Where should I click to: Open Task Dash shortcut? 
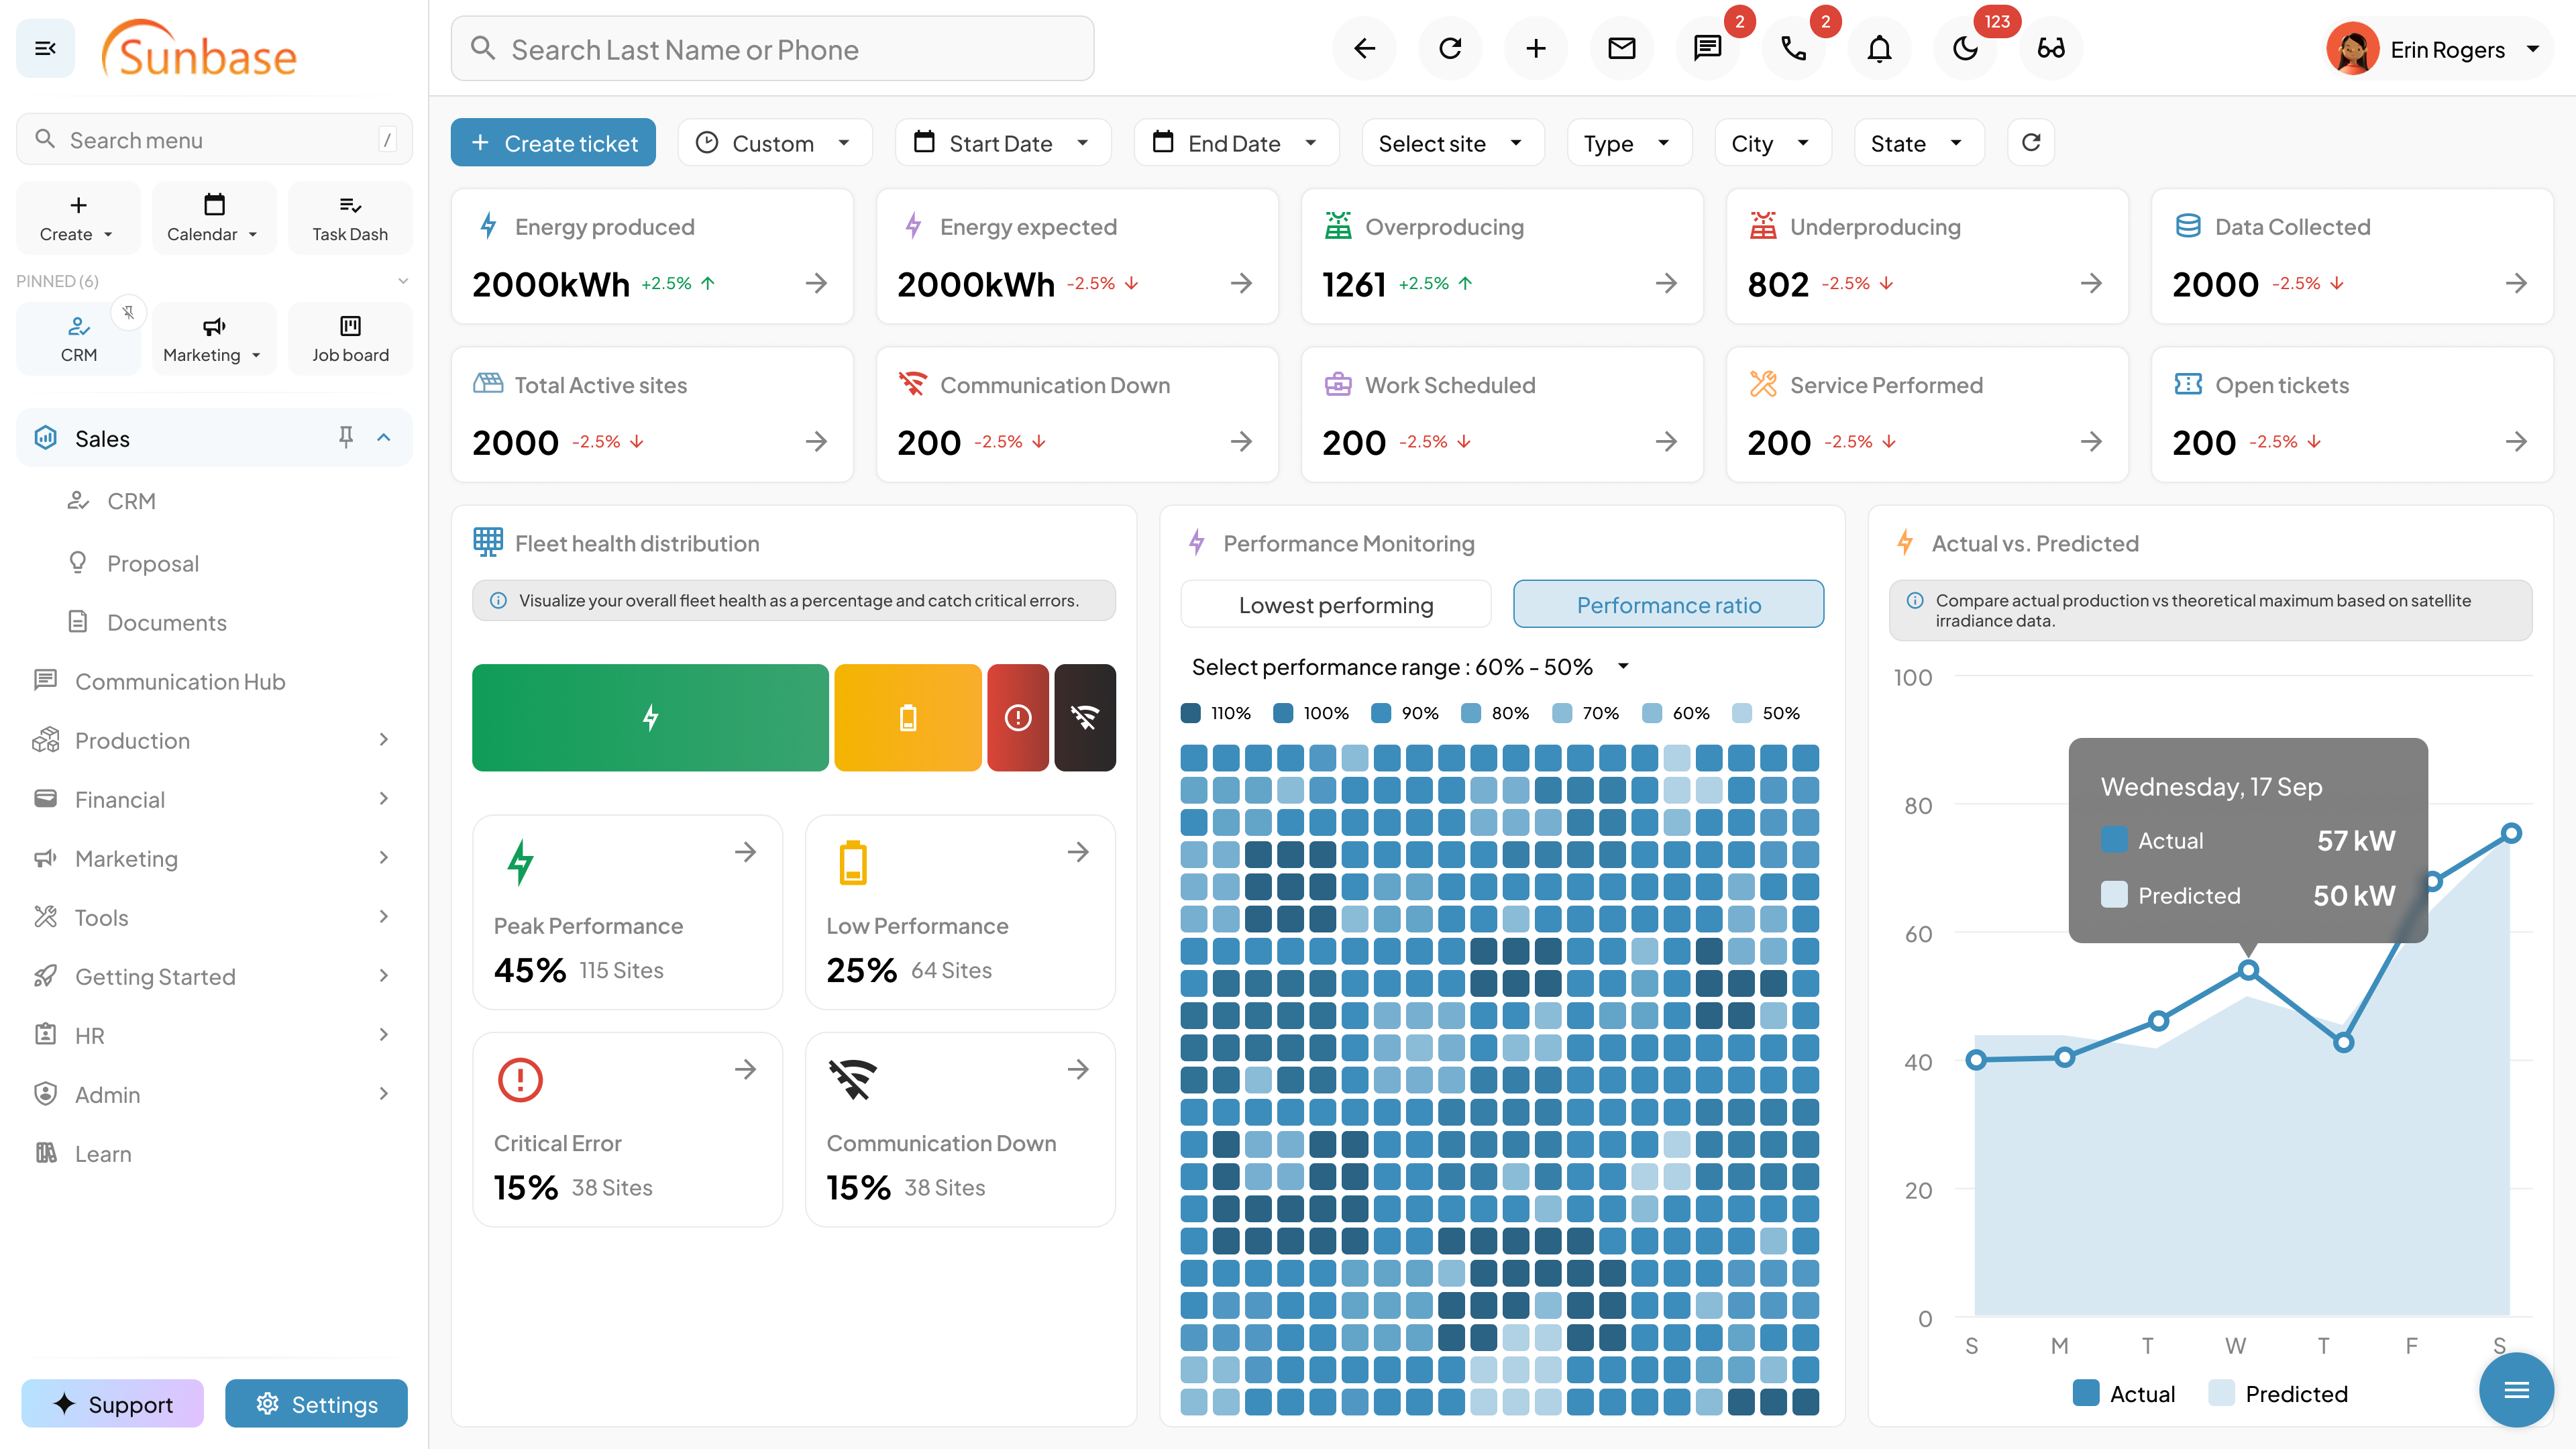tap(350, 218)
